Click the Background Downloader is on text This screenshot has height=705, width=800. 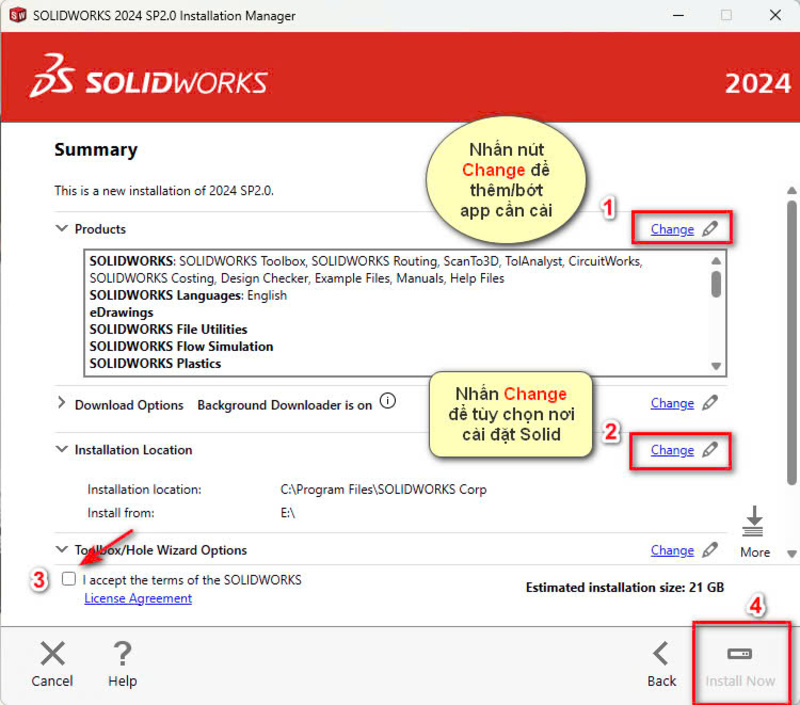pos(285,405)
